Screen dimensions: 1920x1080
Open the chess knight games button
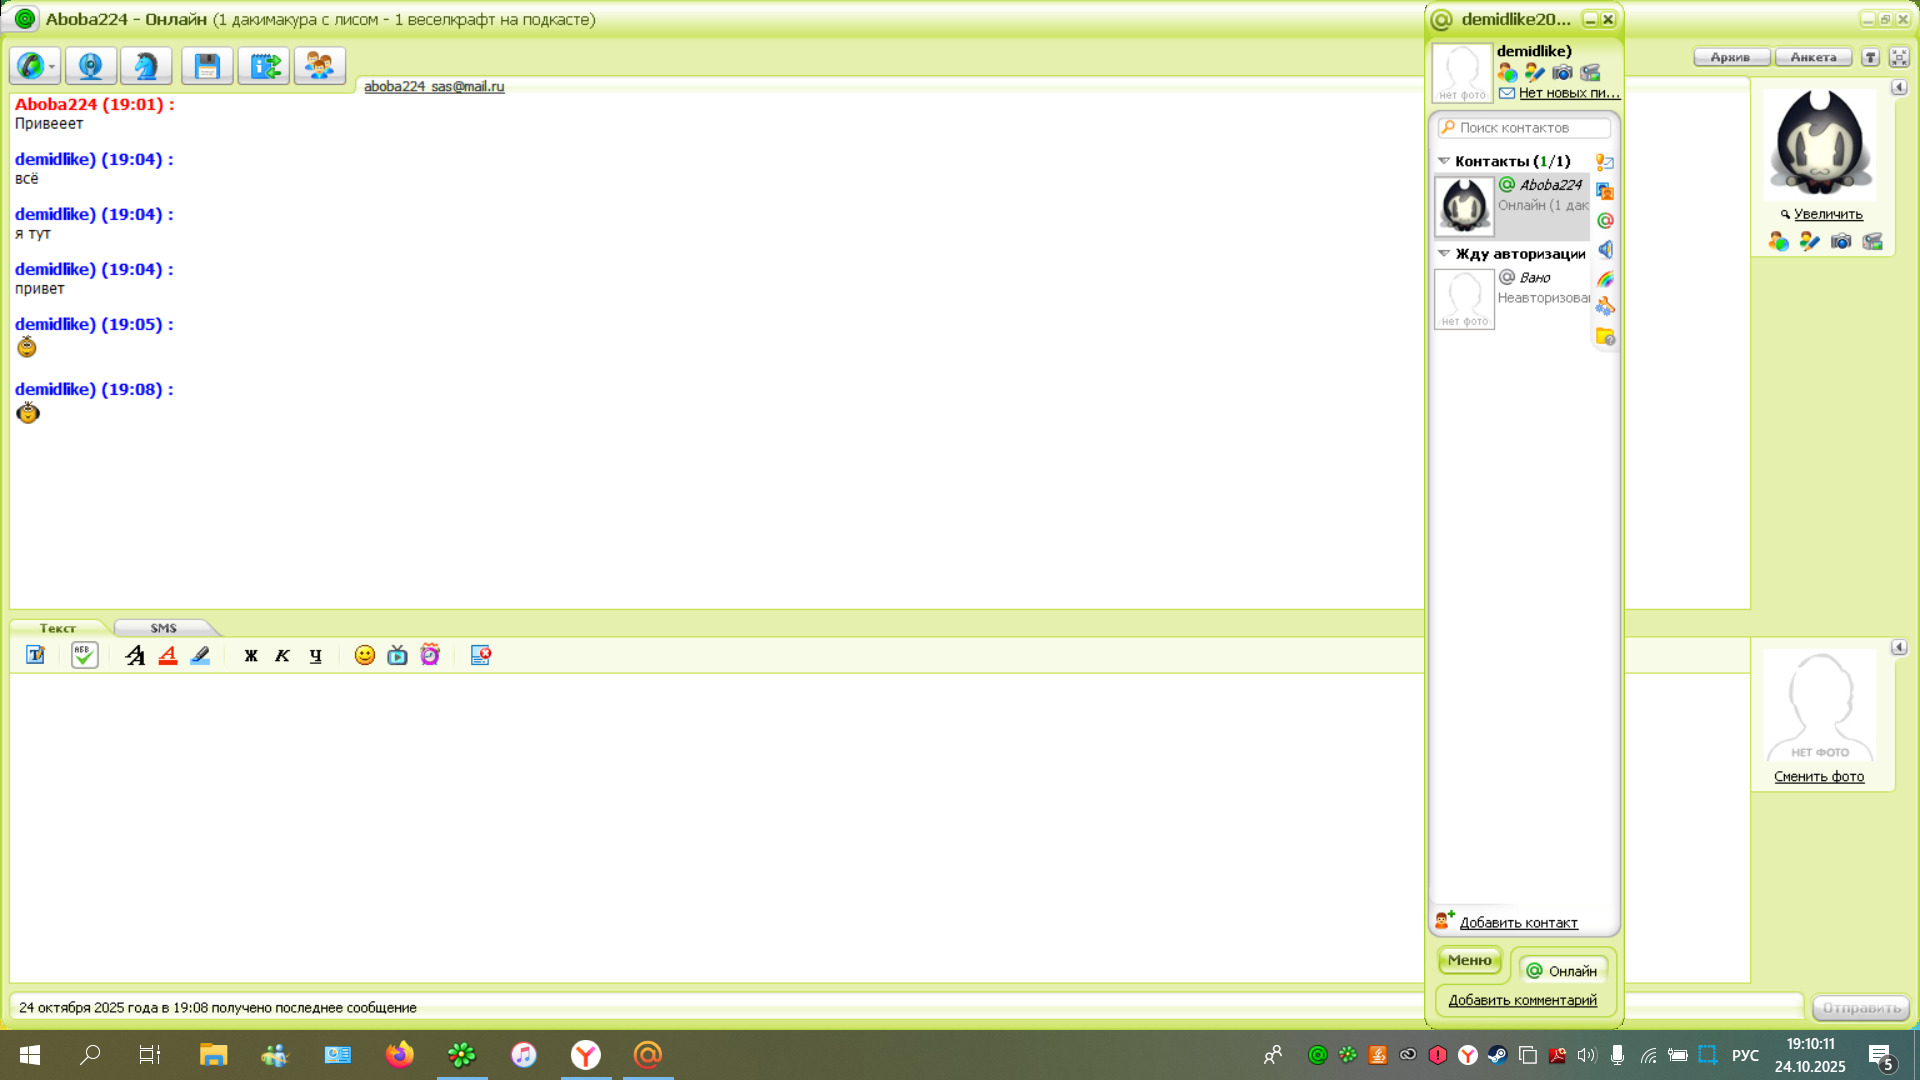146,66
